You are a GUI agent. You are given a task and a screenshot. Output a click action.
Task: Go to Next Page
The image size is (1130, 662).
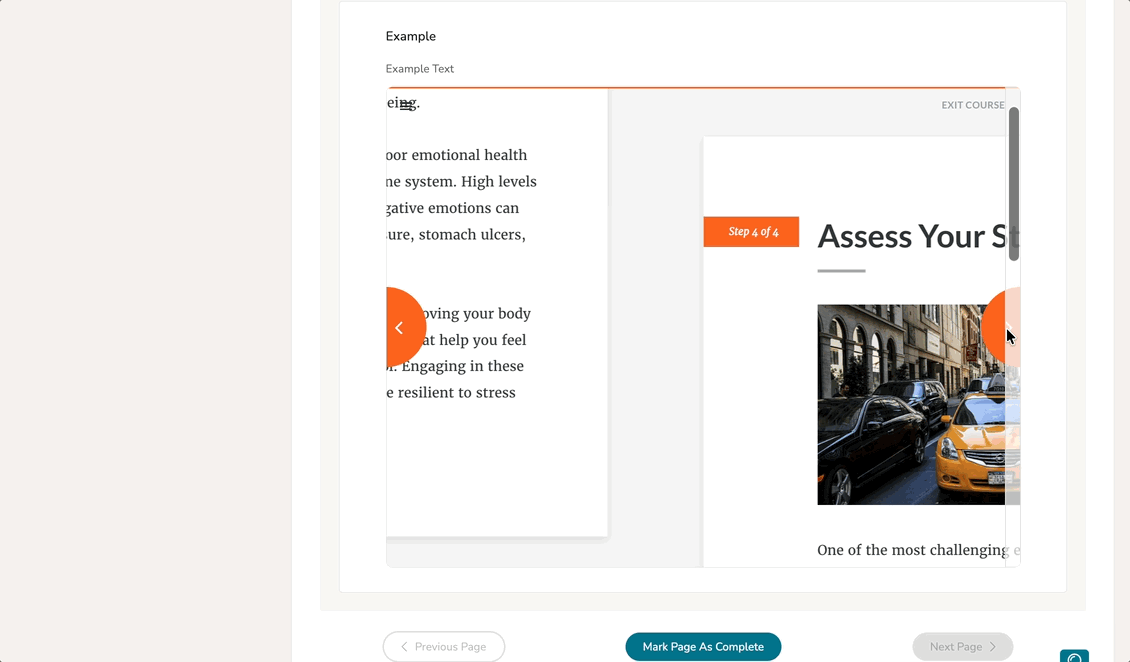(x=962, y=647)
